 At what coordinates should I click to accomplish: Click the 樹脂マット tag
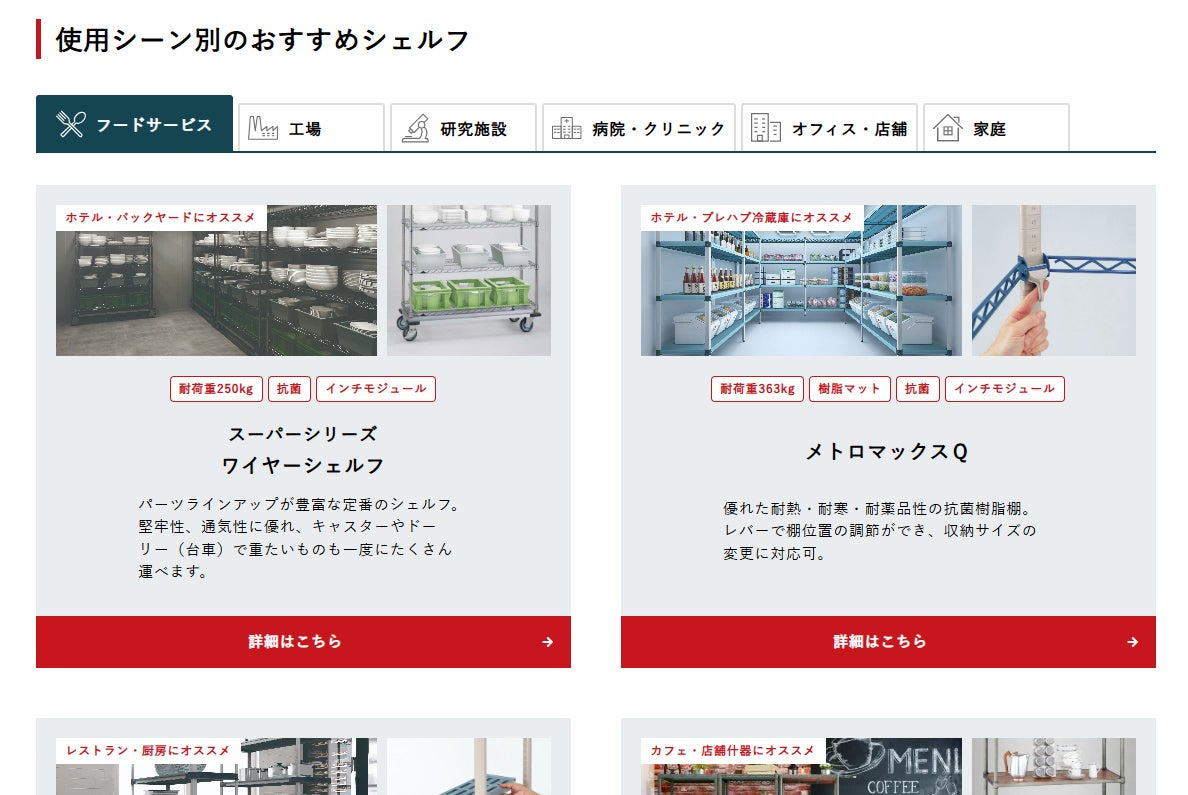pos(849,389)
